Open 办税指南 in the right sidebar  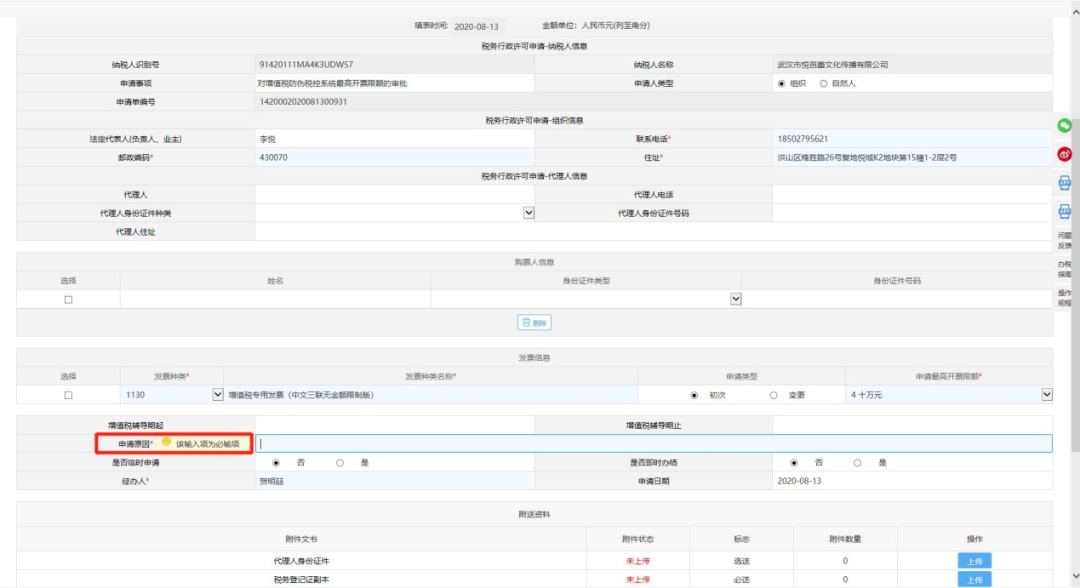(1064, 269)
